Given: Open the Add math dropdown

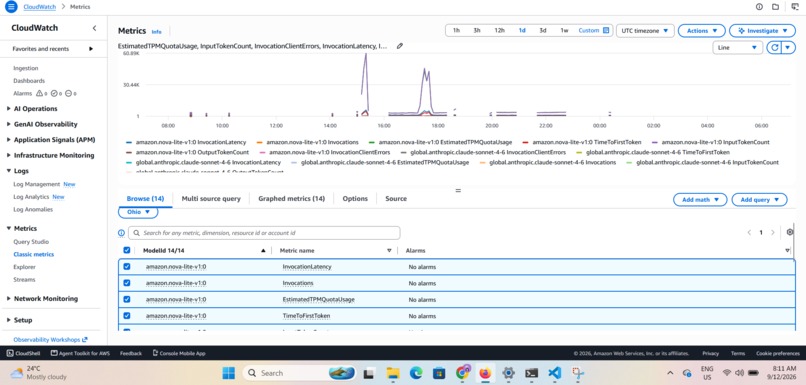Looking at the screenshot, I should 700,199.
